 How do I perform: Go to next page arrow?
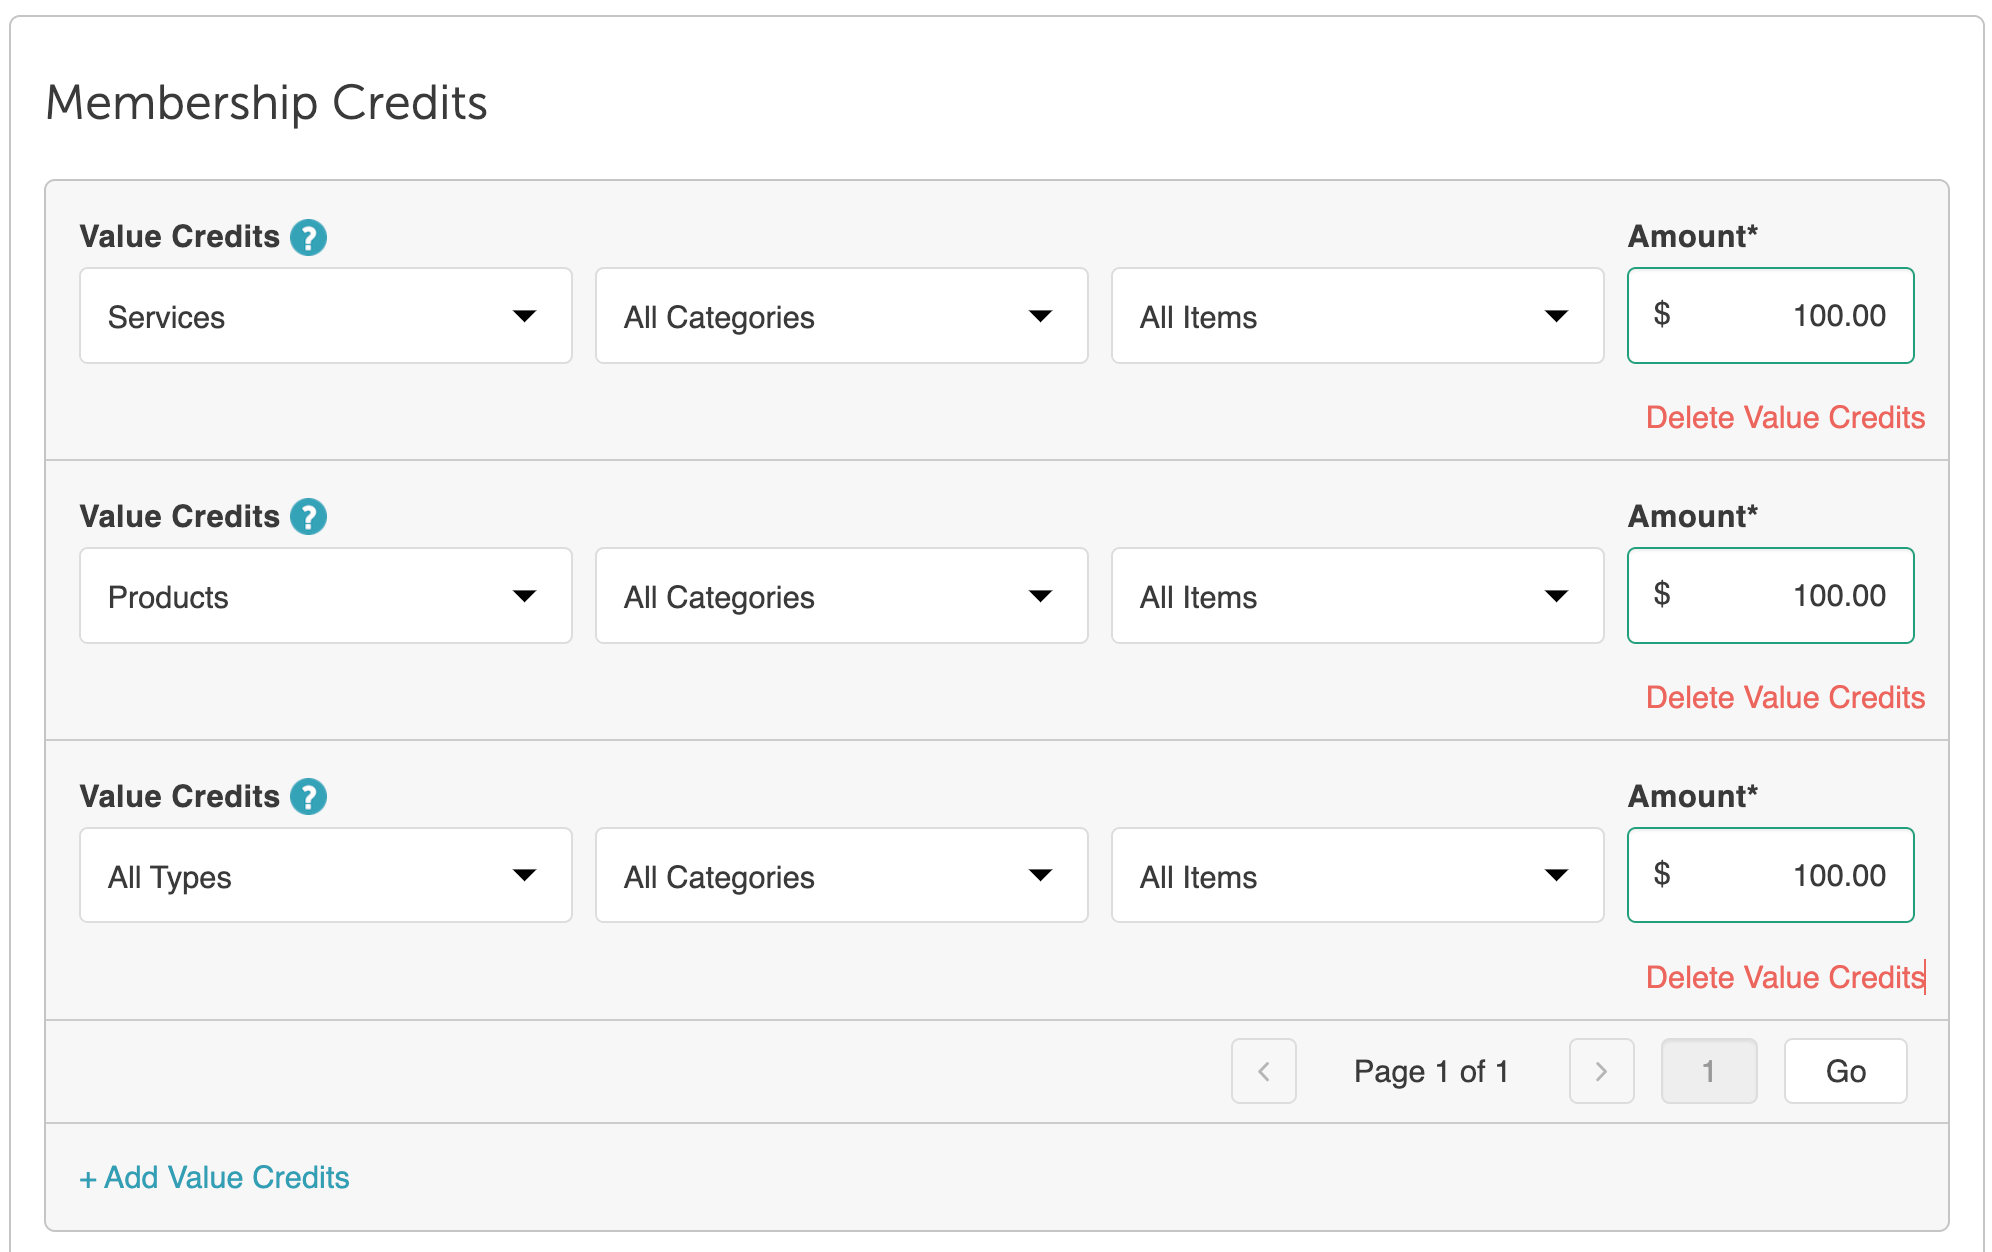(x=1601, y=1071)
